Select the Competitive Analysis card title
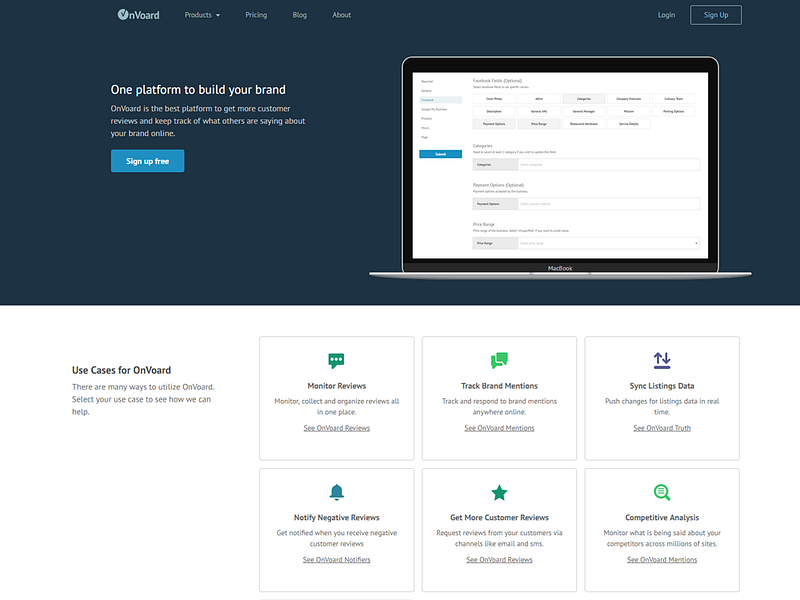Viewport: 800px width, 600px height. tap(662, 517)
